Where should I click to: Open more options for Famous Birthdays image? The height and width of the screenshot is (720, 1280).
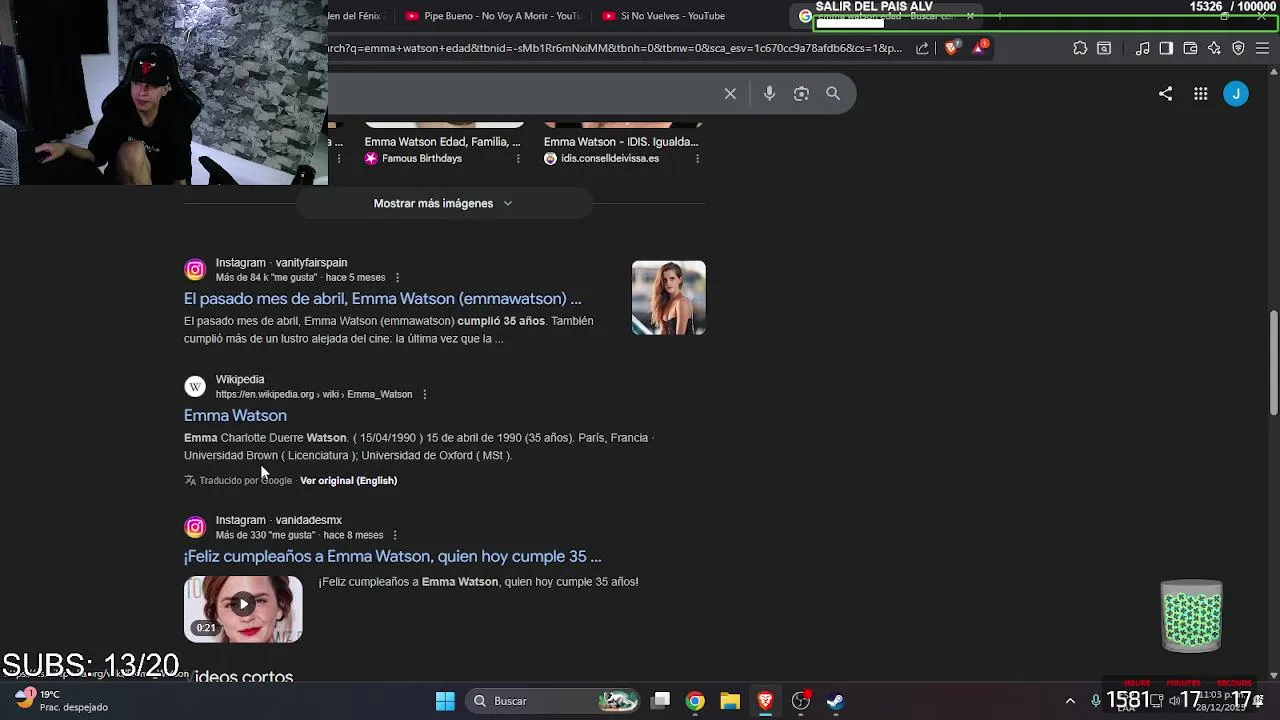click(518, 158)
